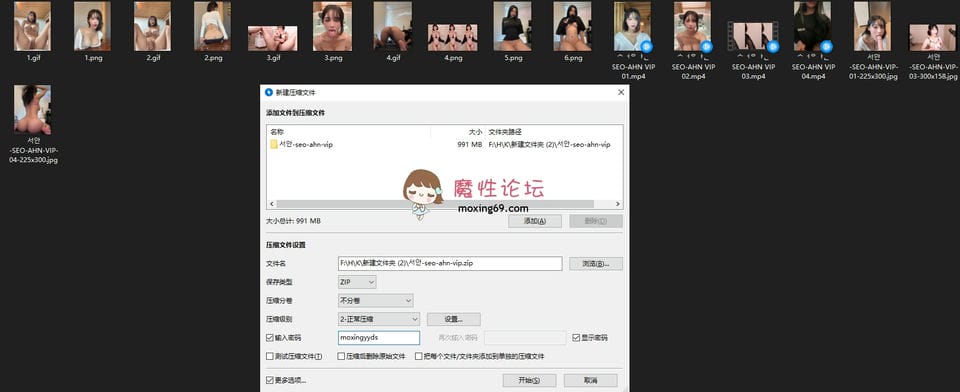960x392 pixels.
Task: Open the 压缩级别 2-正常压缩 dropdown
Action: (379, 319)
